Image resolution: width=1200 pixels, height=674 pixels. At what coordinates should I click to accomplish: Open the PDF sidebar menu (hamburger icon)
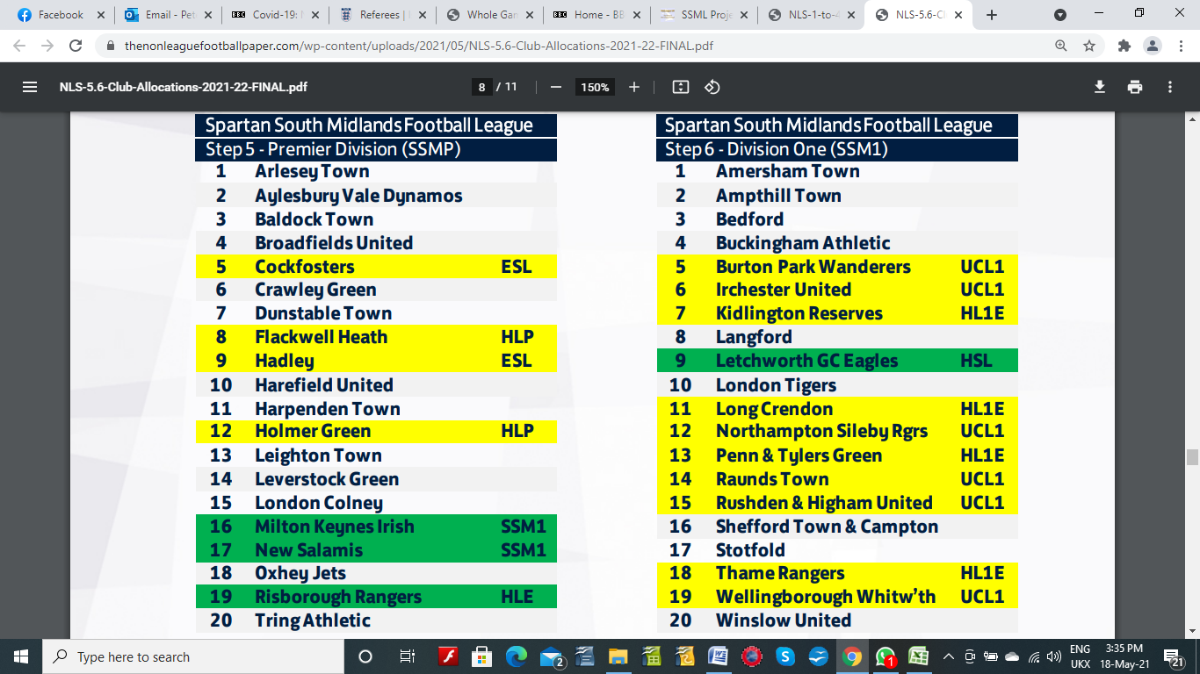pyautogui.click(x=30, y=87)
